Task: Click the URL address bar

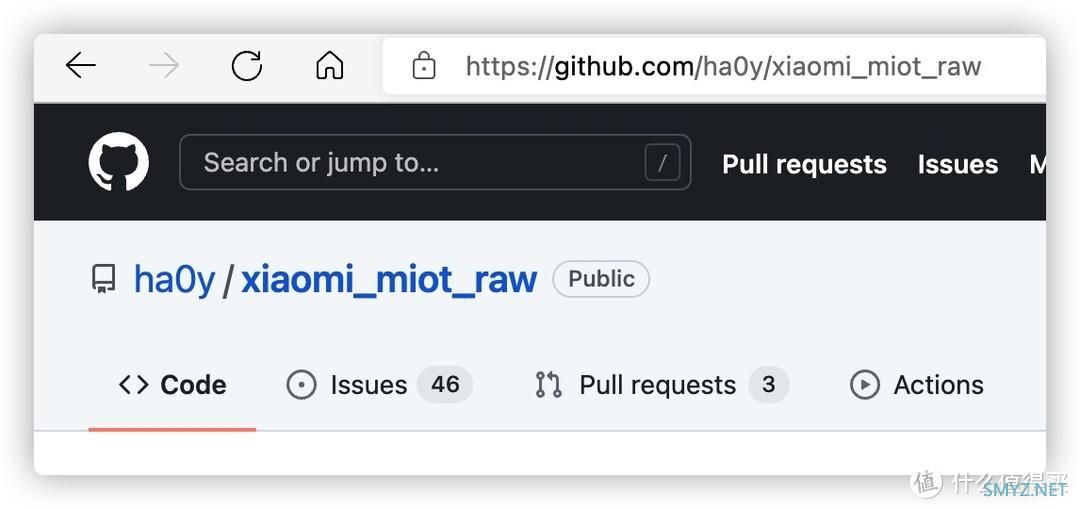Action: (x=714, y=66)
